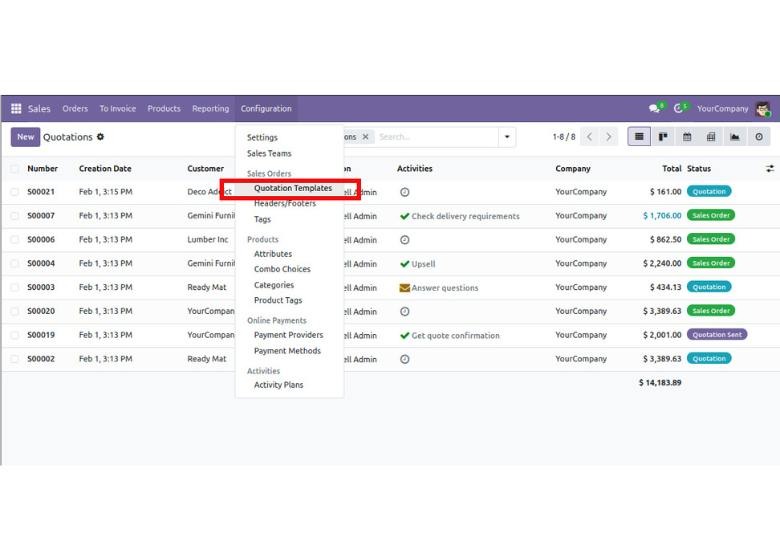This screenshot has width=780, height=560.
Task: Open the Quotations gear actions menu
Action: (100, 137)
